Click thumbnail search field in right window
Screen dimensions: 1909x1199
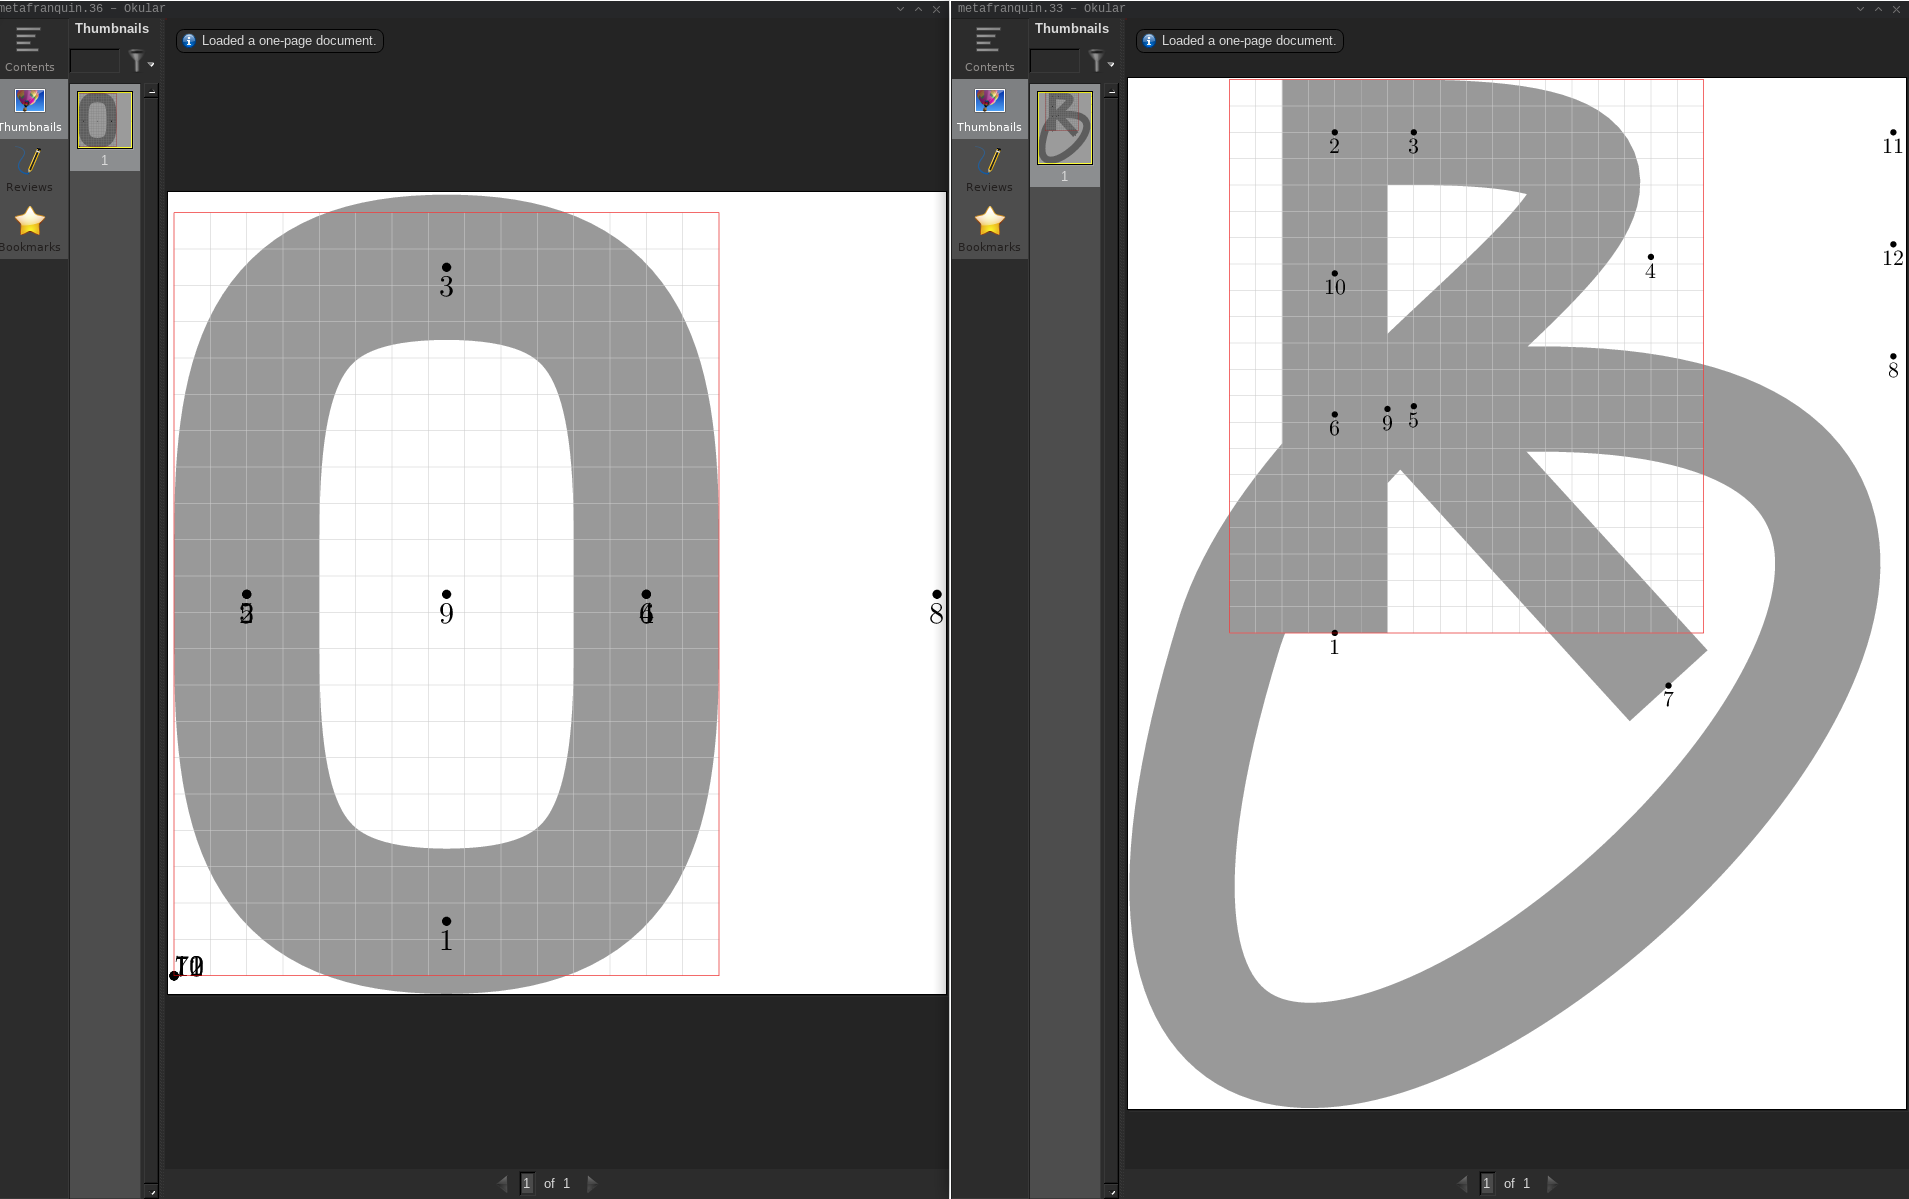coord(1054,62)
